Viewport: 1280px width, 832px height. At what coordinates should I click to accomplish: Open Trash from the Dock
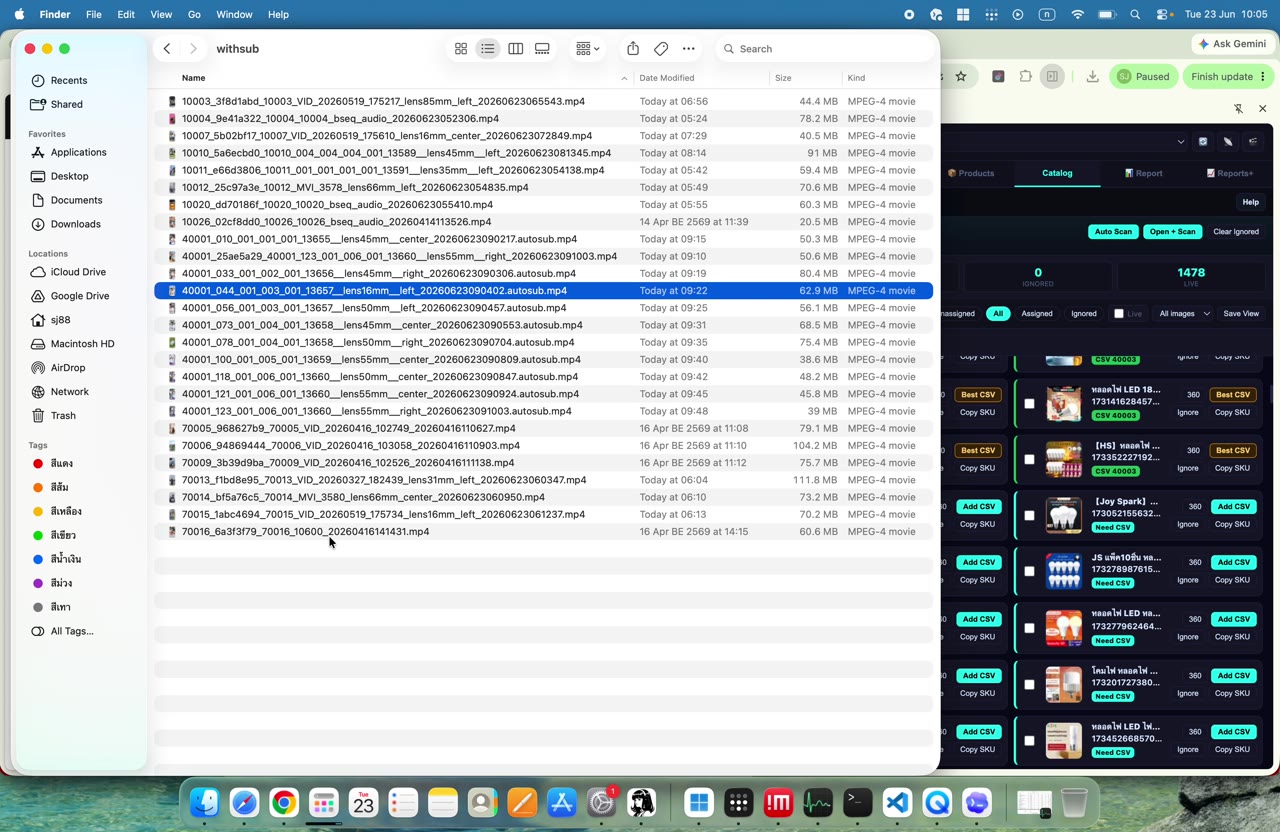pos(1074,803)
